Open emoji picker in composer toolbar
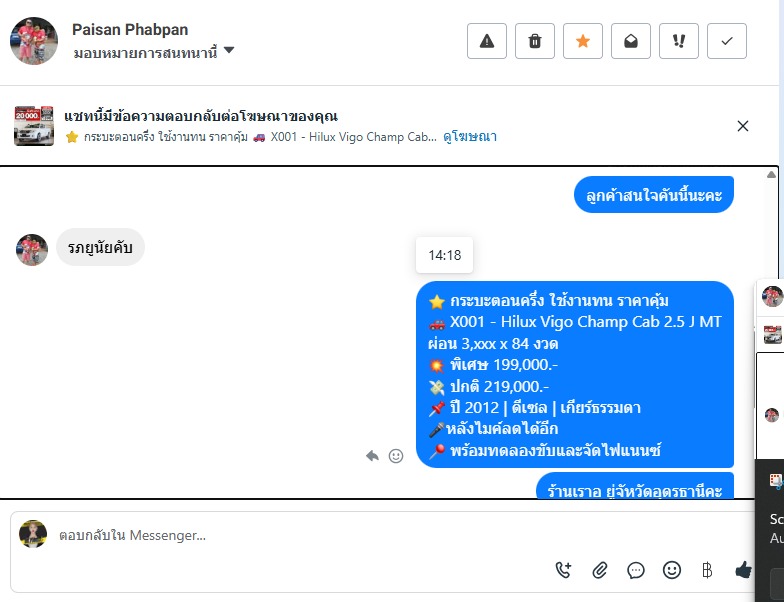784x602 pixels. [x=672, y=570]
